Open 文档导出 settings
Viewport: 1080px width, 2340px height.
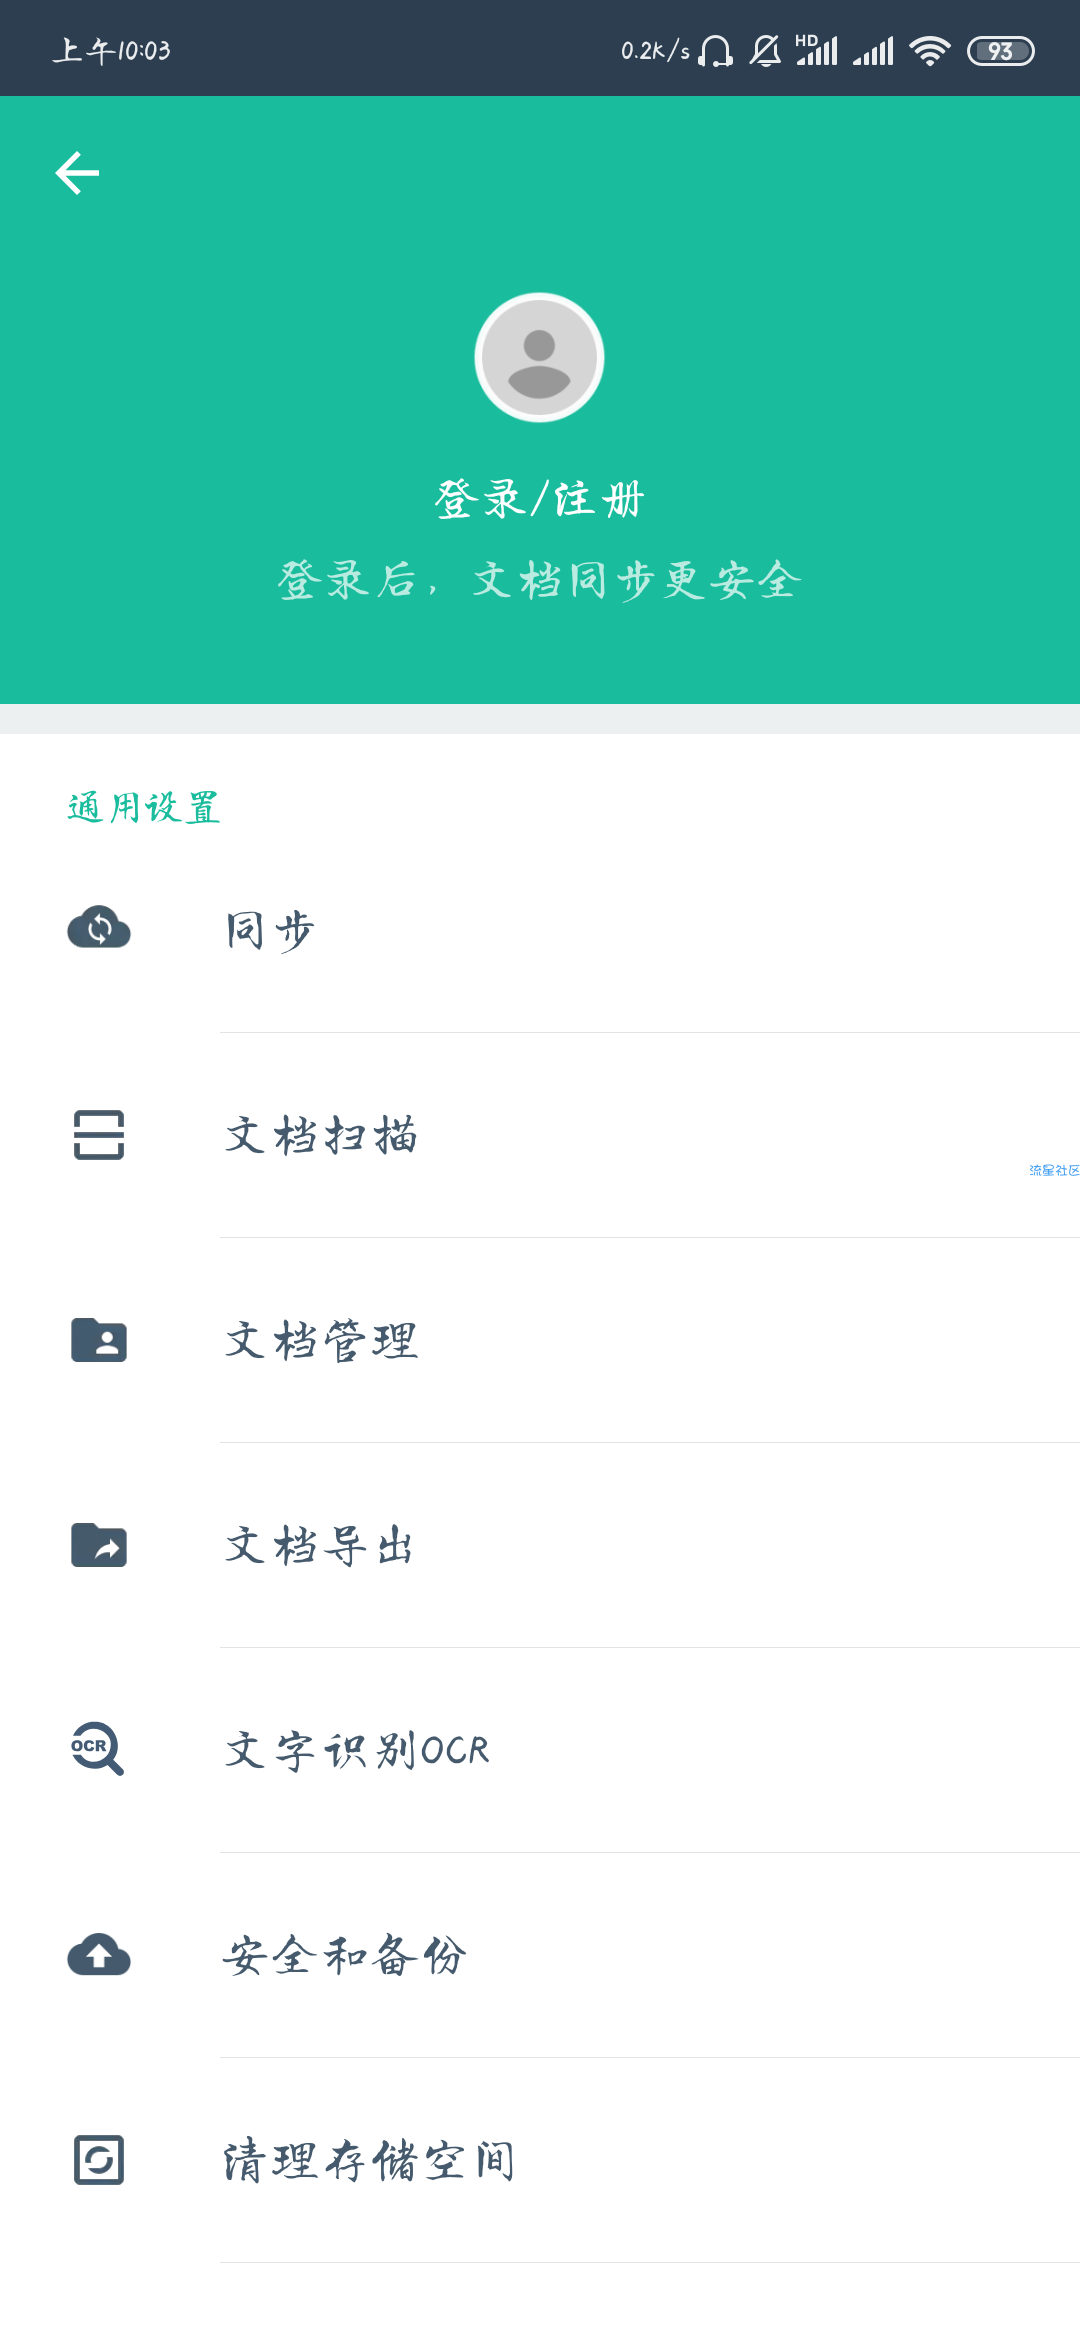click(x=540, y=1545)
